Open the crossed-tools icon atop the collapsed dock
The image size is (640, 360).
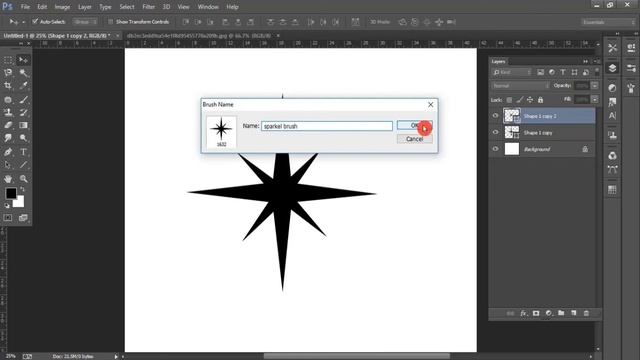(x=612, y=48)
